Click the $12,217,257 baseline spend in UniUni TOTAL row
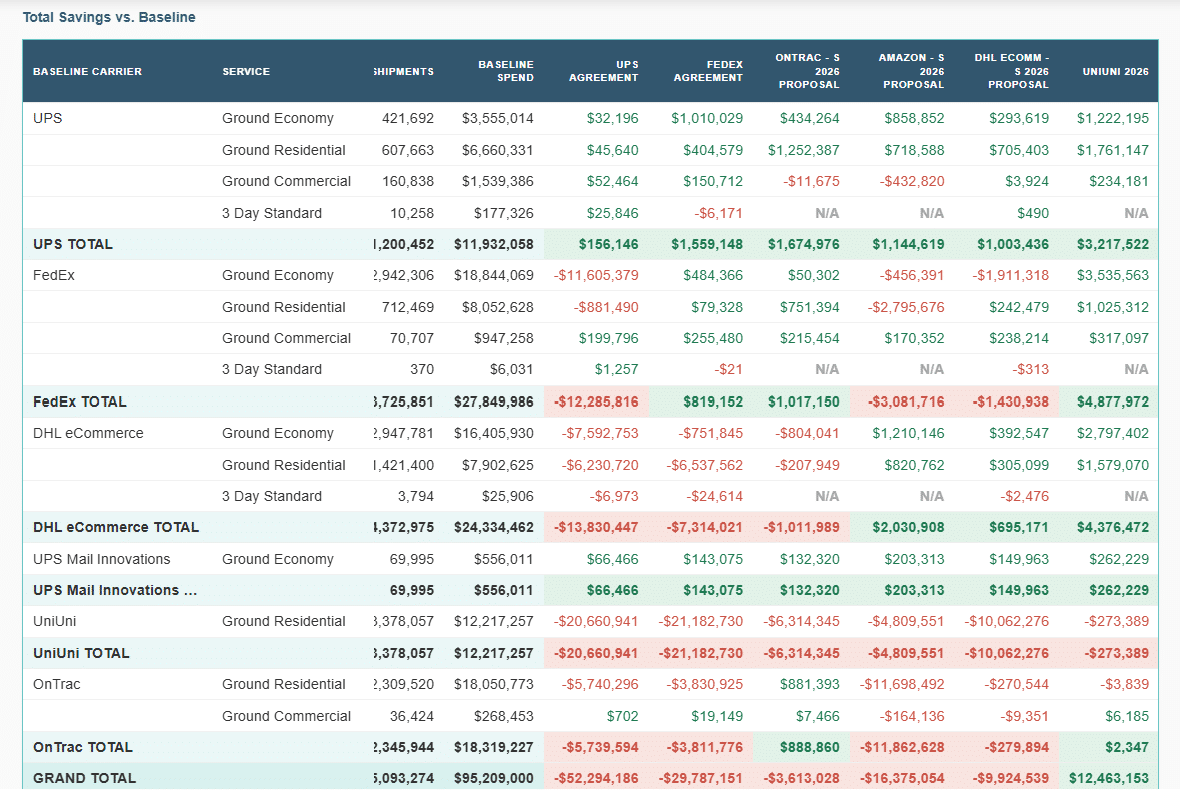Screen dimensions: 1180x800 (494, 653)
